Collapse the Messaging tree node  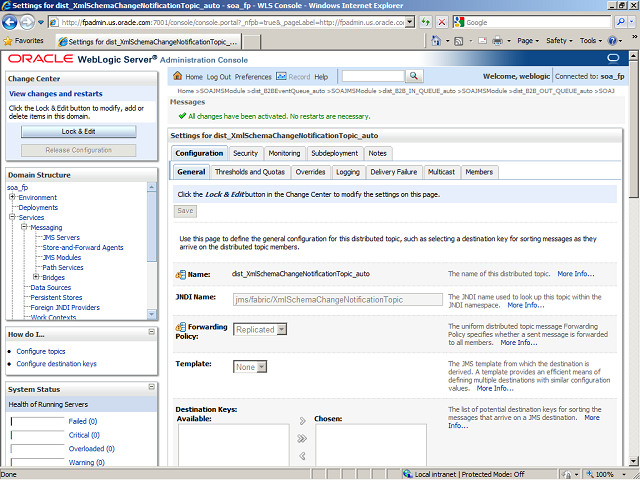click(x=24, y=227)
